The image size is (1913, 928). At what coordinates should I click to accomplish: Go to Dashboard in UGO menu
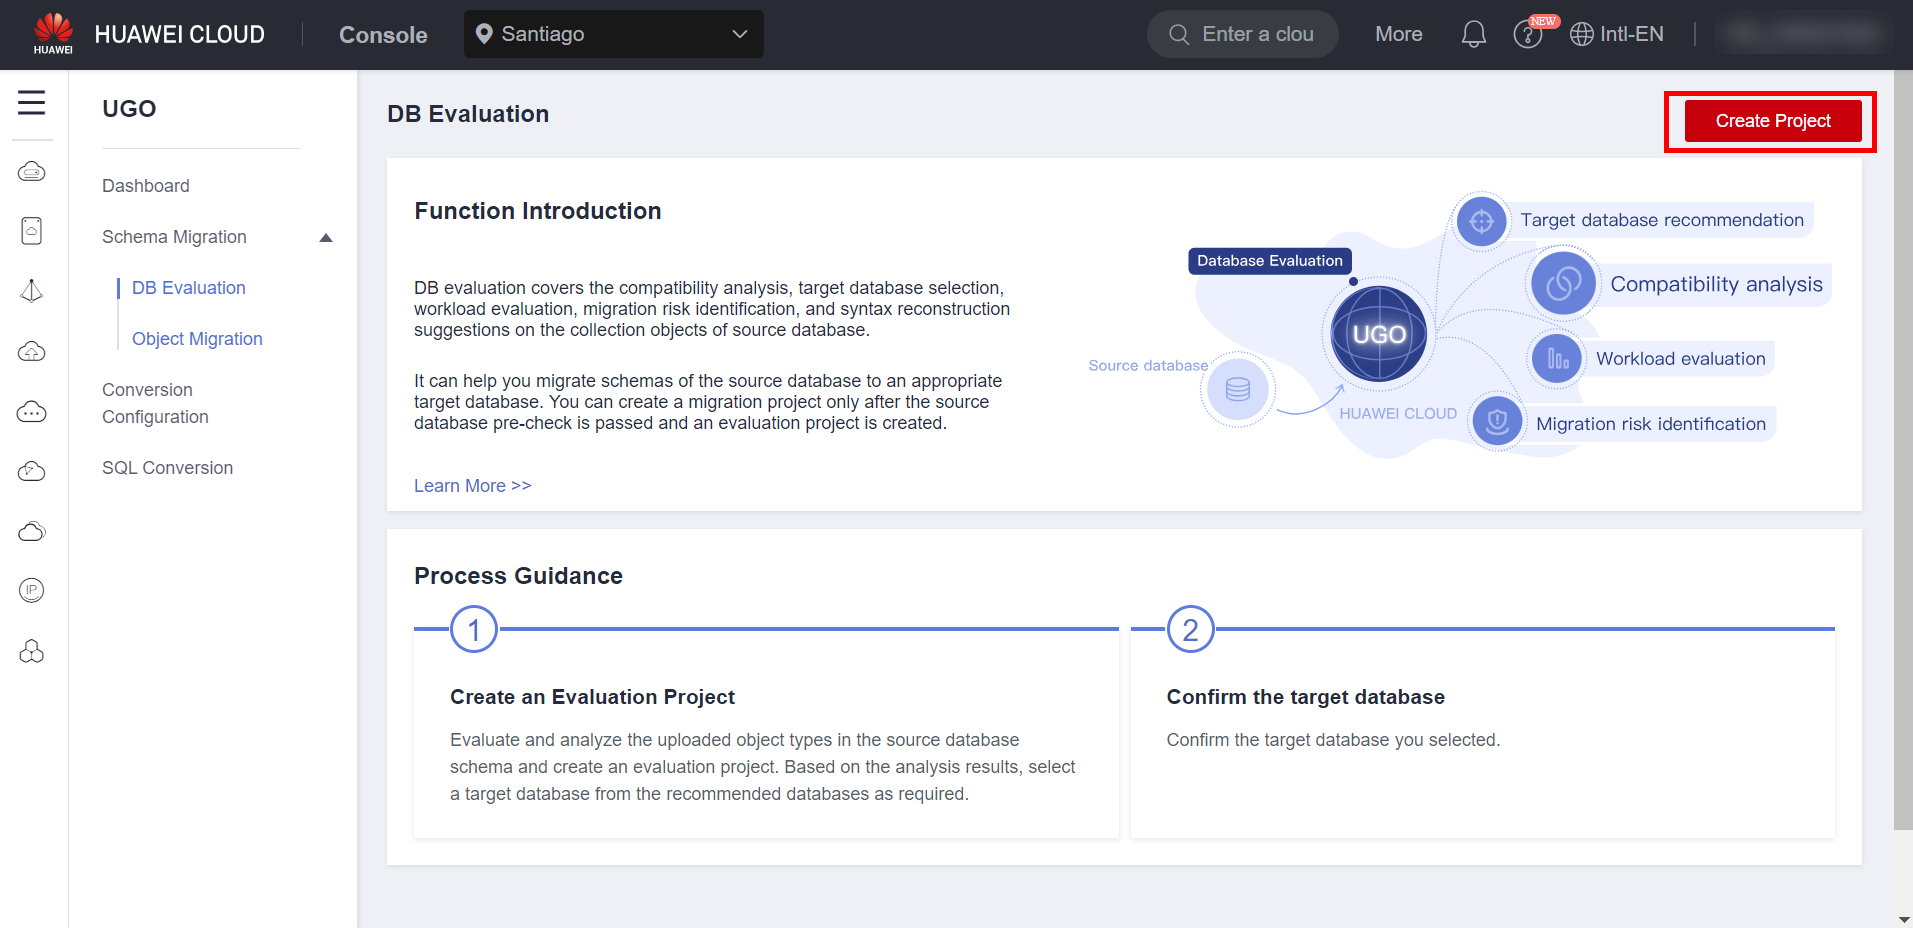pos(146,186)
